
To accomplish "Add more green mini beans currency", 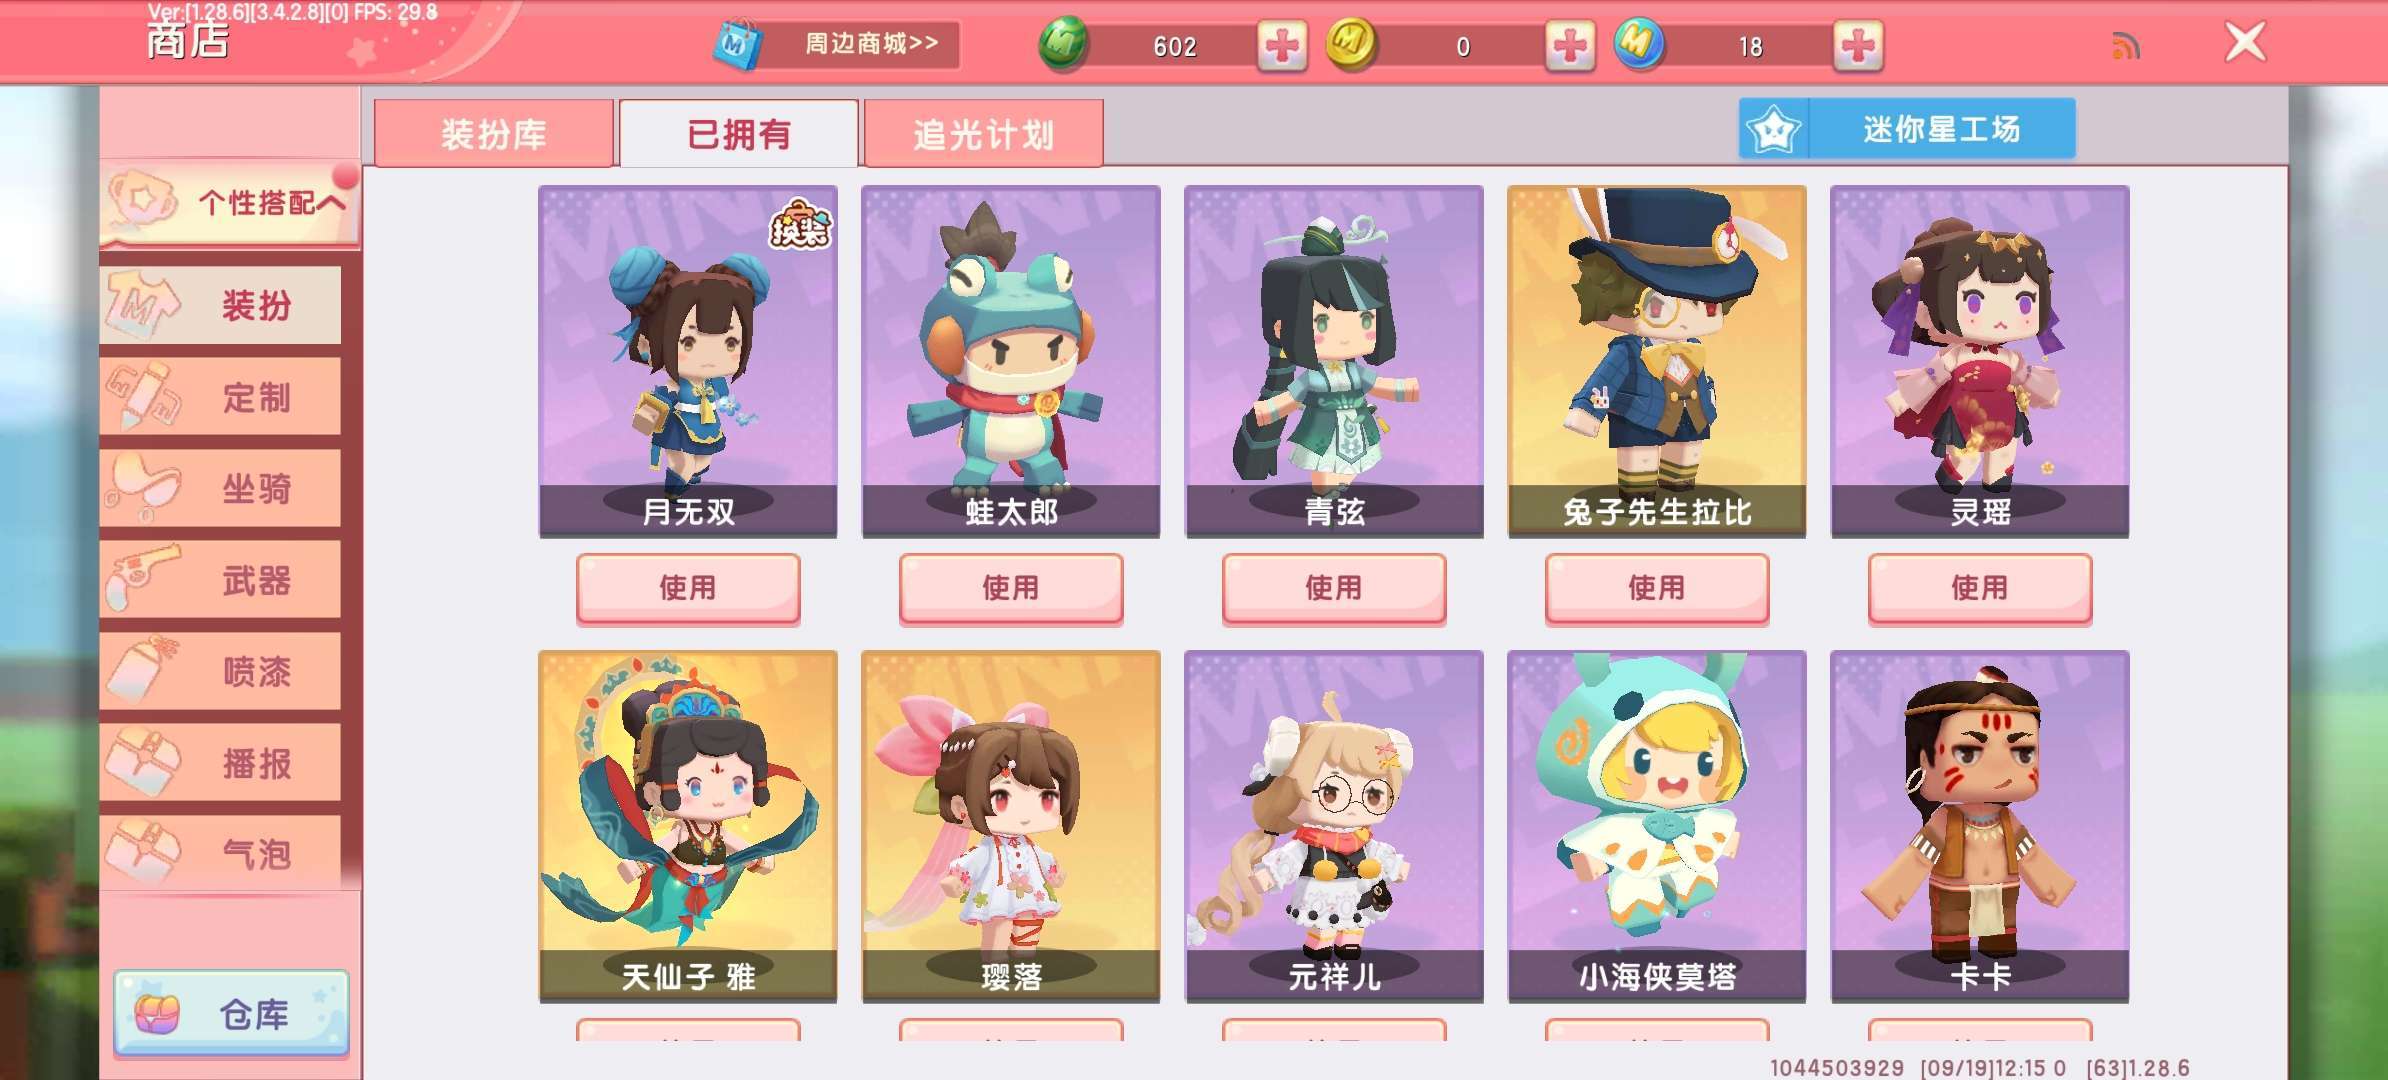I will pos(1281,46).
